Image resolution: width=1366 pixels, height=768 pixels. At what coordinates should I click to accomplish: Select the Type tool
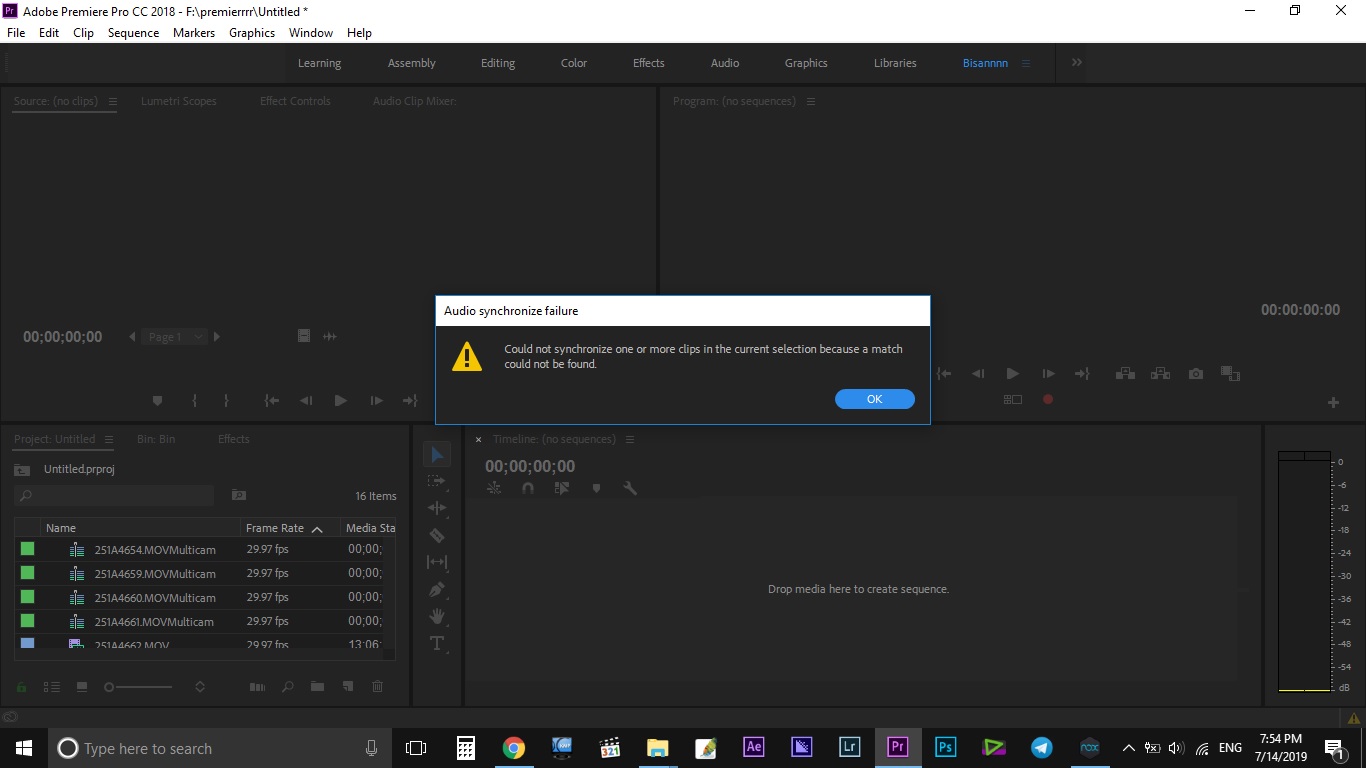coord(437,643)
